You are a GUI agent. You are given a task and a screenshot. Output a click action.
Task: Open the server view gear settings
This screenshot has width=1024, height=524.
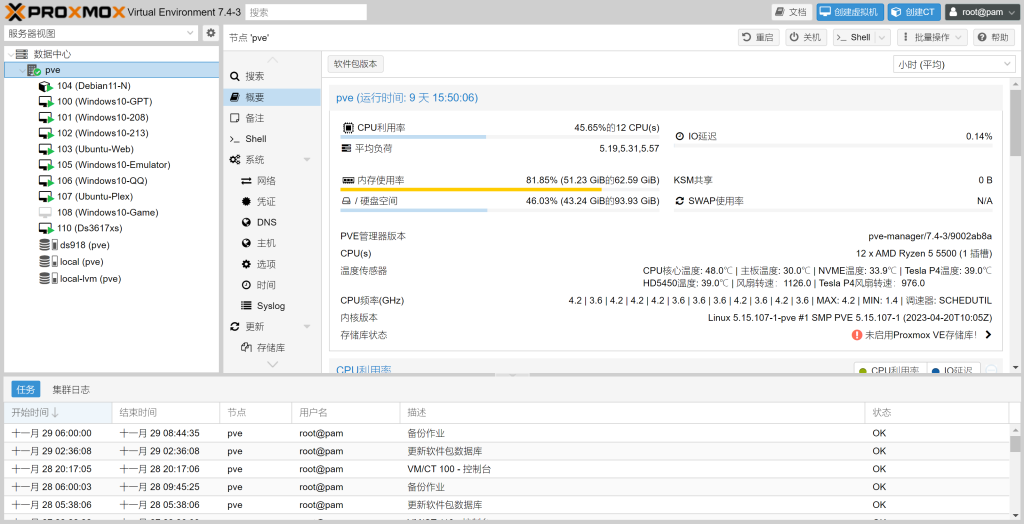pos(210,33)
